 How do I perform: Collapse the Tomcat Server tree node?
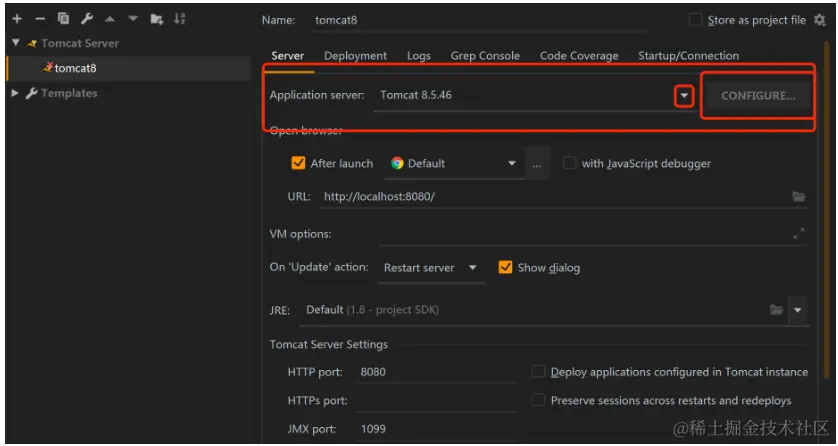[x=16, y=43]
